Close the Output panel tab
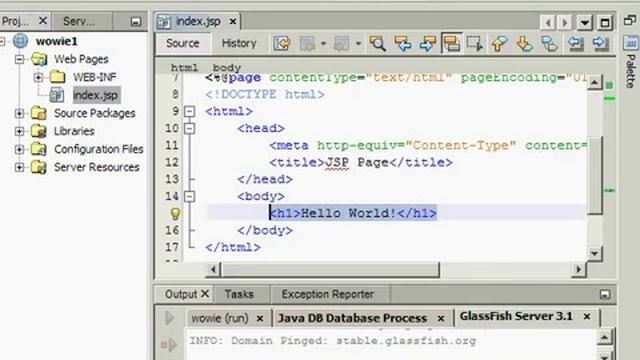The width and height of the screenshot is (640, 360). 205,293
